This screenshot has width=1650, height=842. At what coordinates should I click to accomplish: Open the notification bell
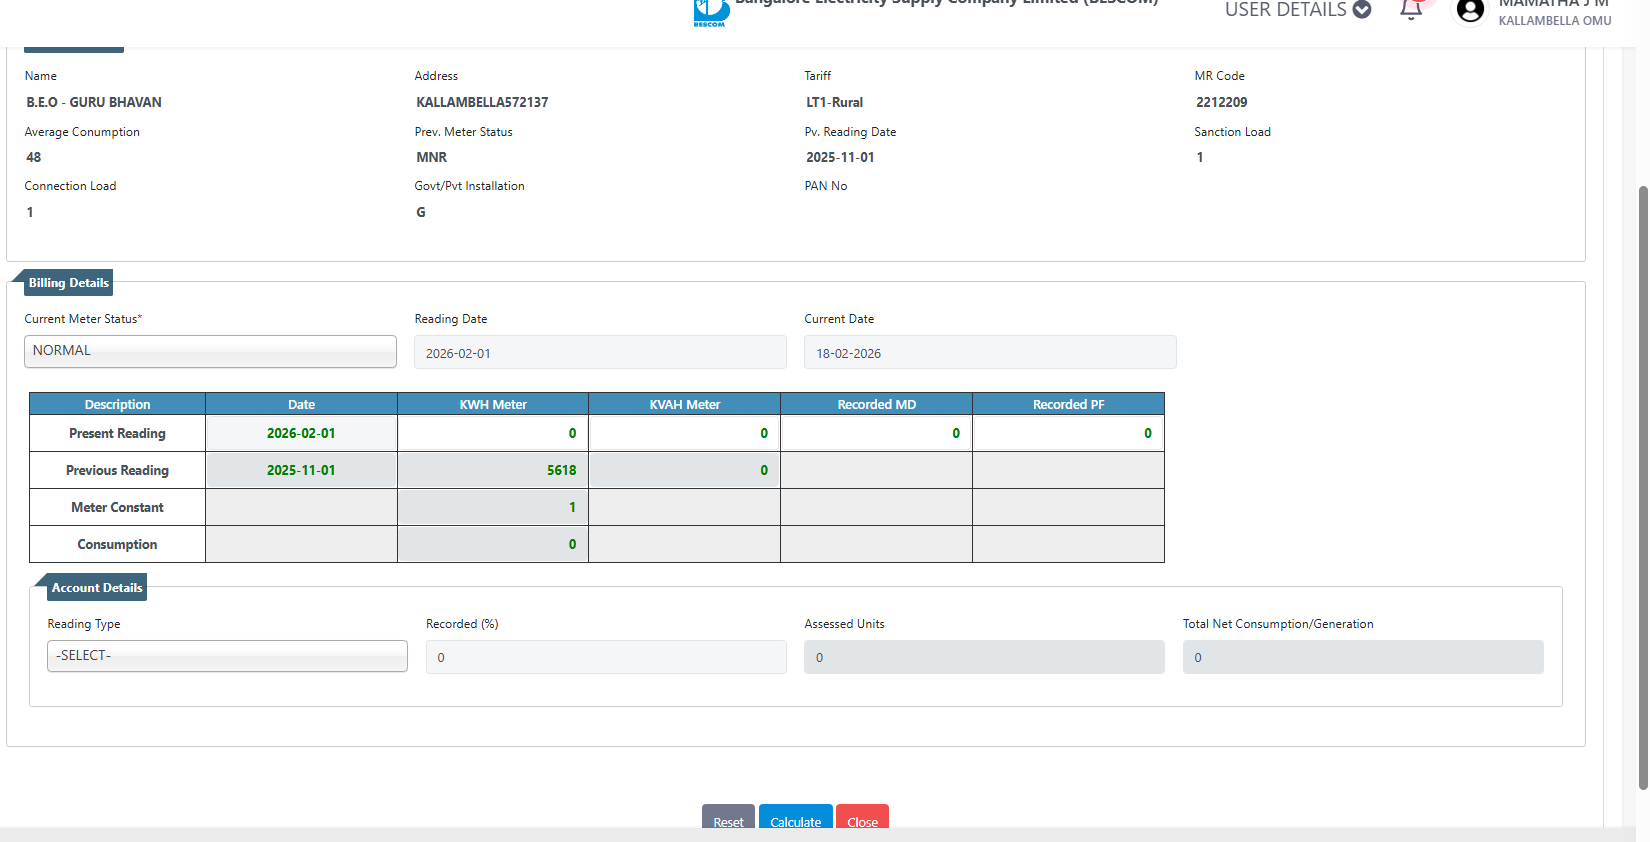pyautogui.click(x=1411, y=10)
